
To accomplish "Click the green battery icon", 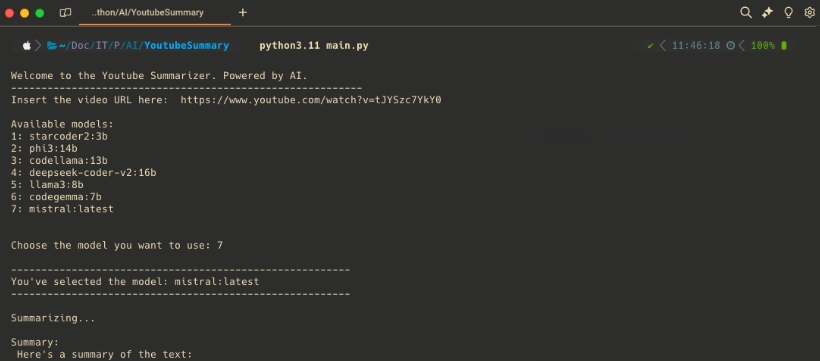I will tap(784, 46).
